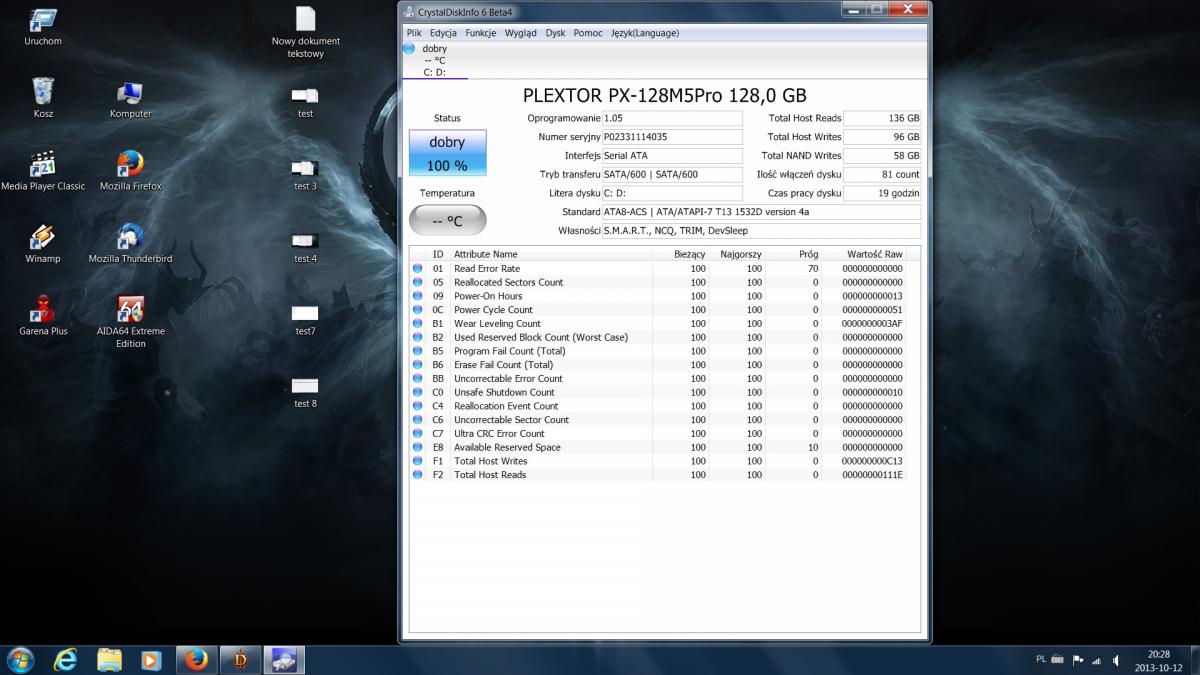Click the Total Host Reads 136 GB value
Viewport: 1200px width, 675px height.
[882, 118]
